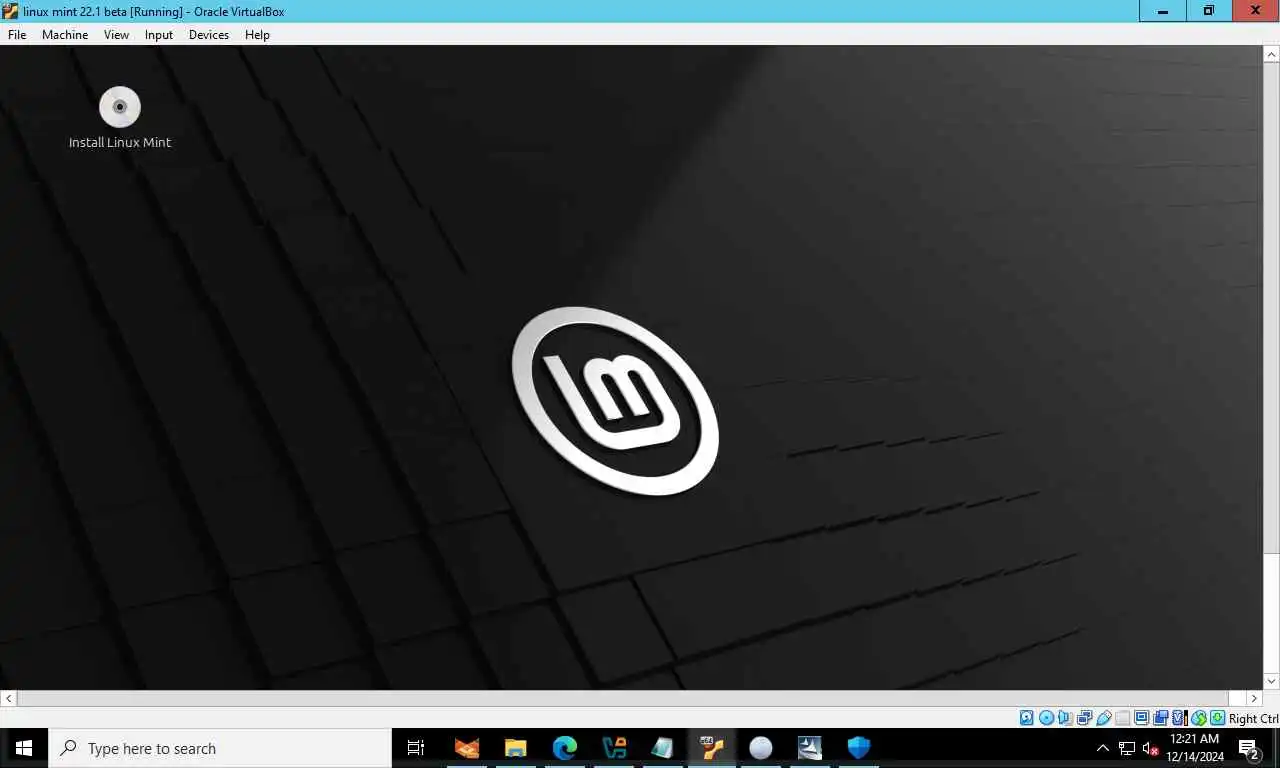Open the File menu
1280x768 pixels.
point(17,34)
